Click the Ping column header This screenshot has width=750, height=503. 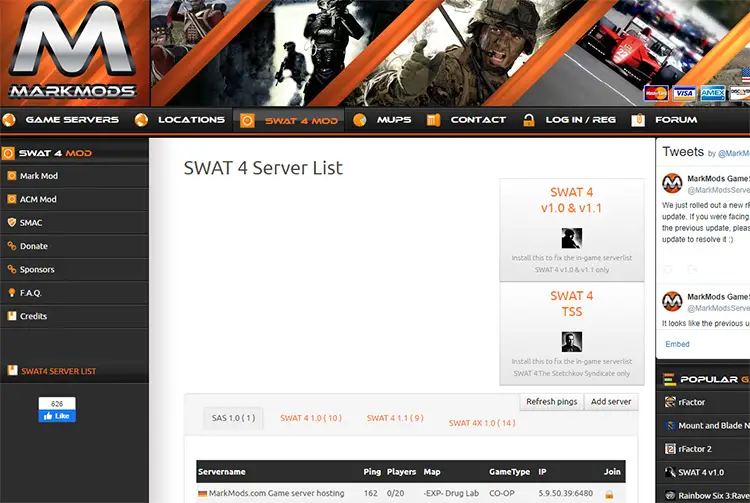372,472
